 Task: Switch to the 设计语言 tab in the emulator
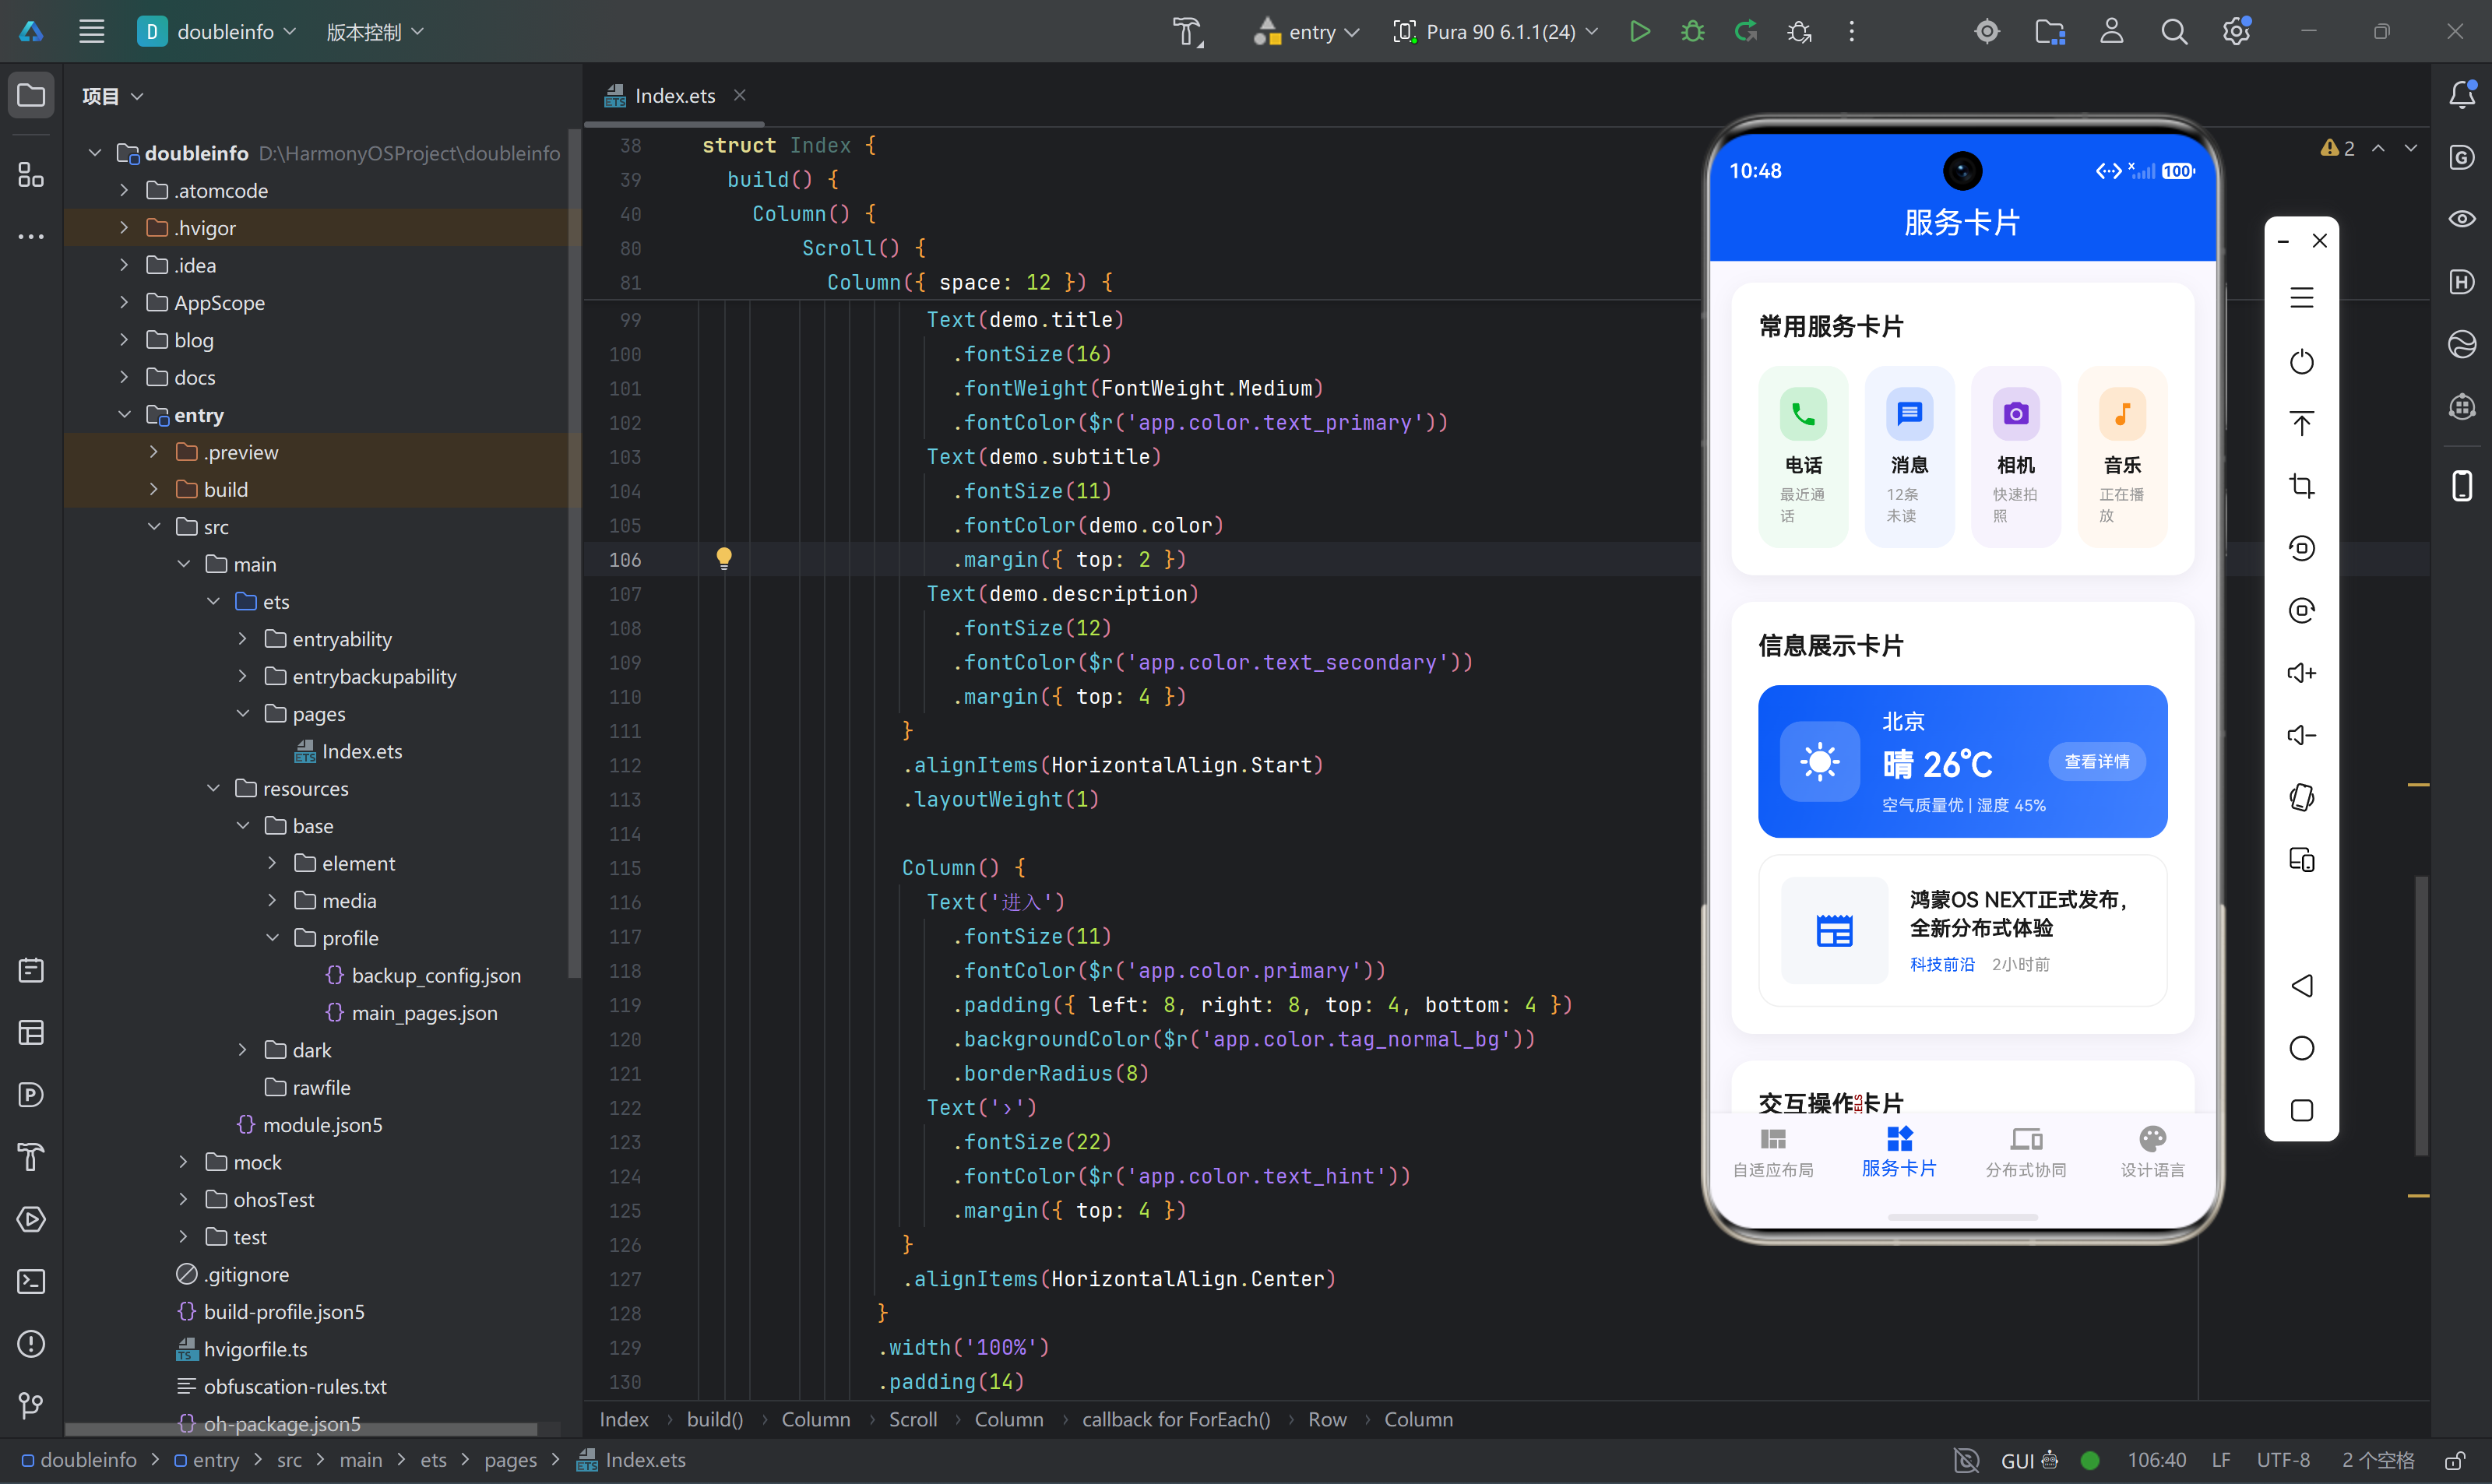coord(2153,1152)
